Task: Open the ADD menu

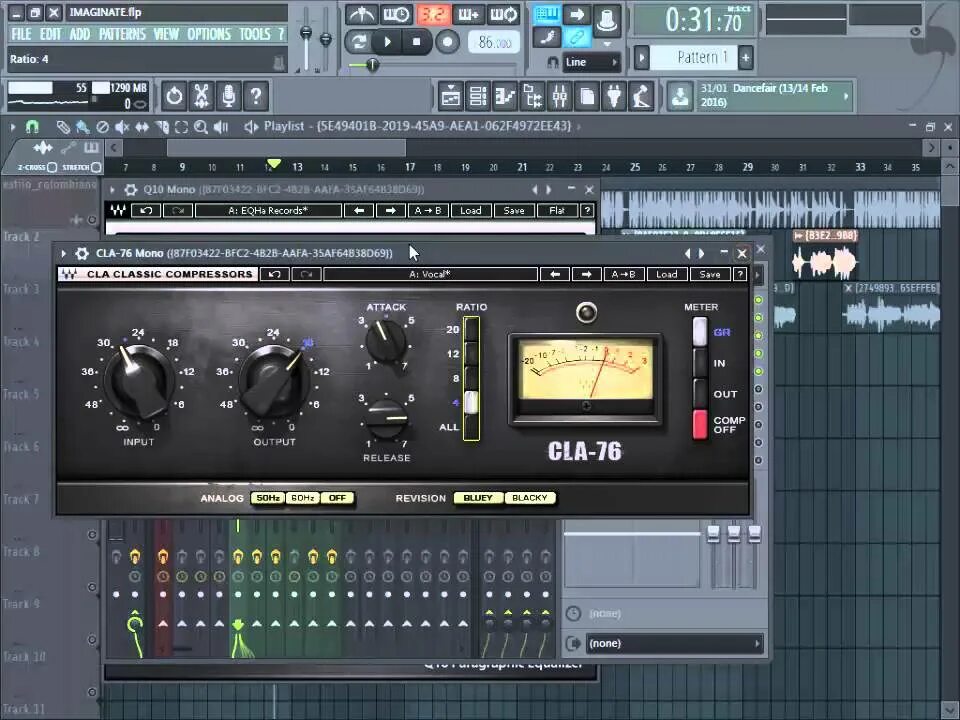Action: pyautogui.click(x=80, y=34)
